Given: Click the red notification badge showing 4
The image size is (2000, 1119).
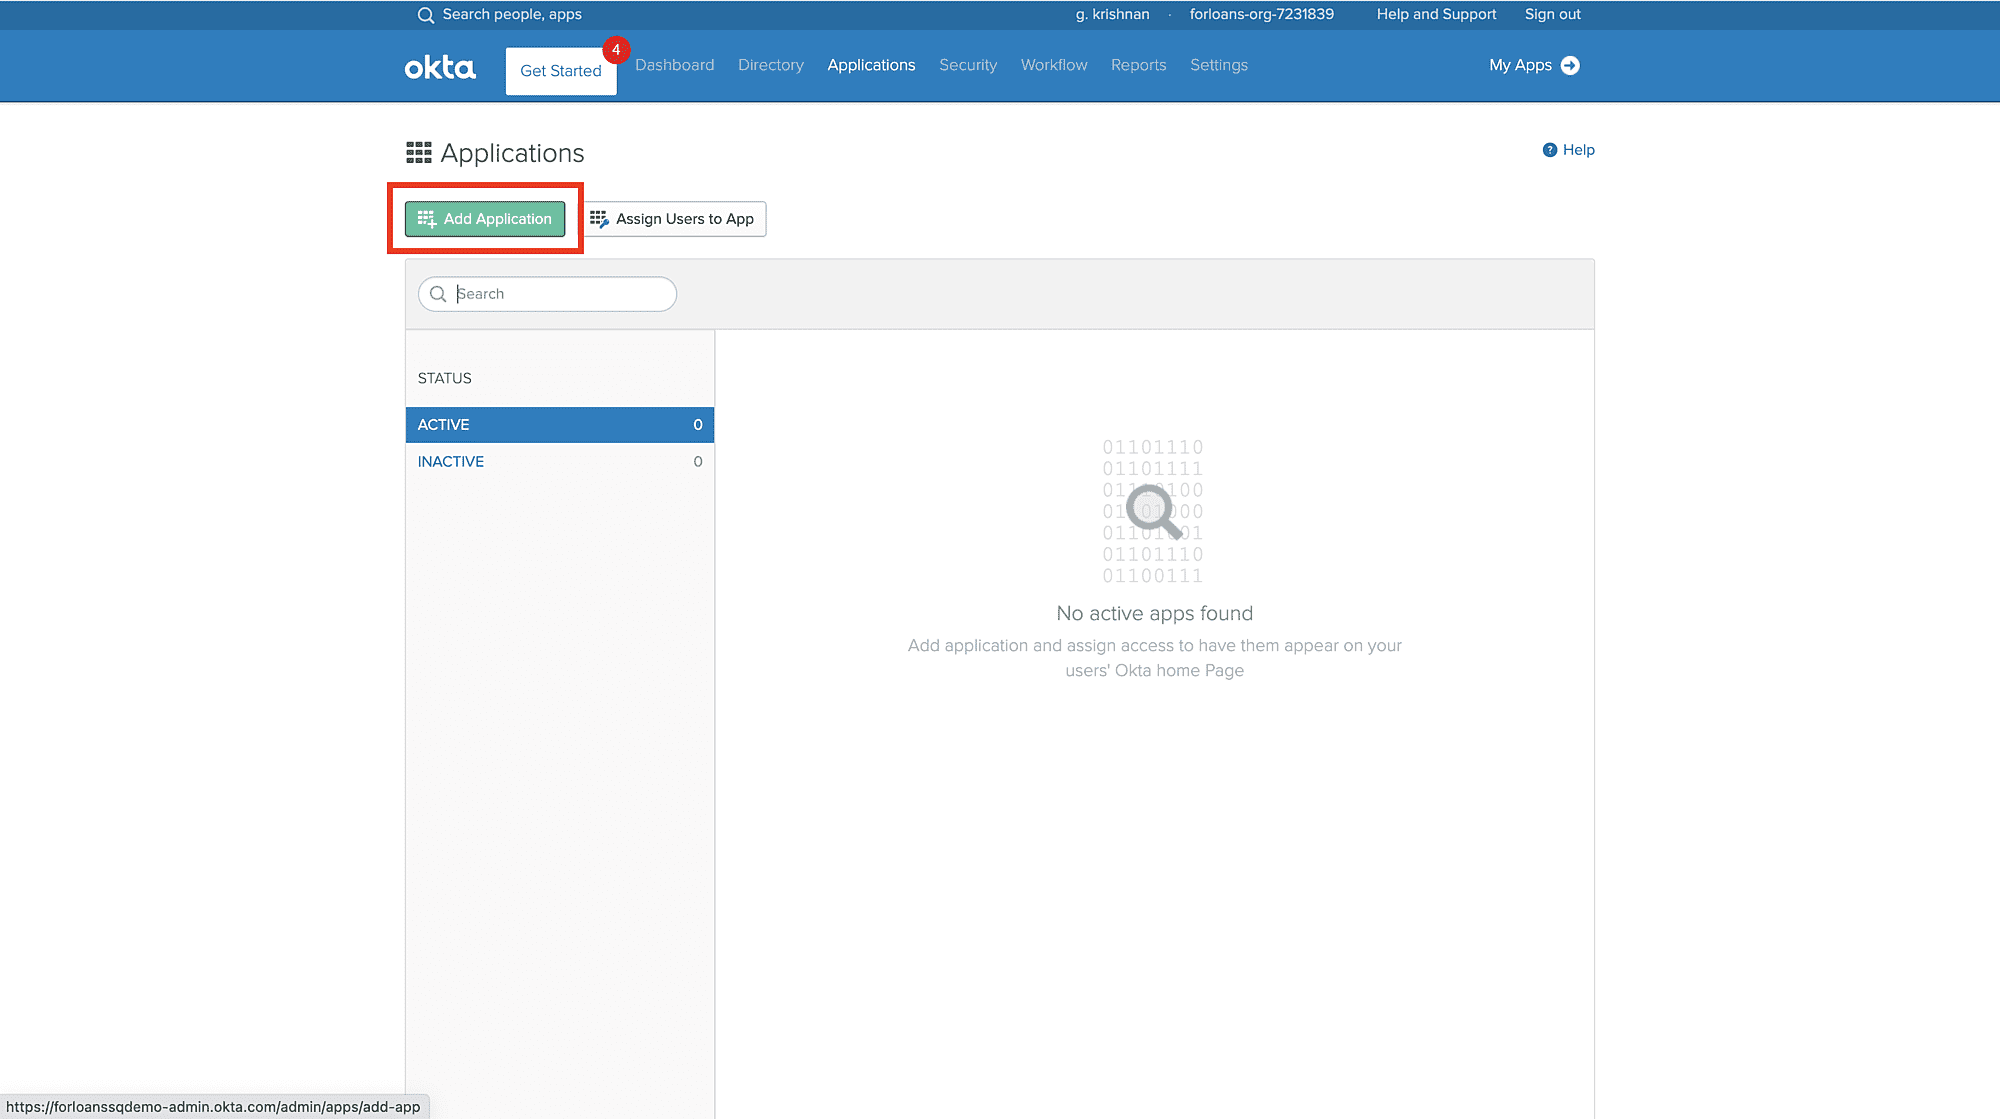Looking at the screenshot, I should point(616,49).
